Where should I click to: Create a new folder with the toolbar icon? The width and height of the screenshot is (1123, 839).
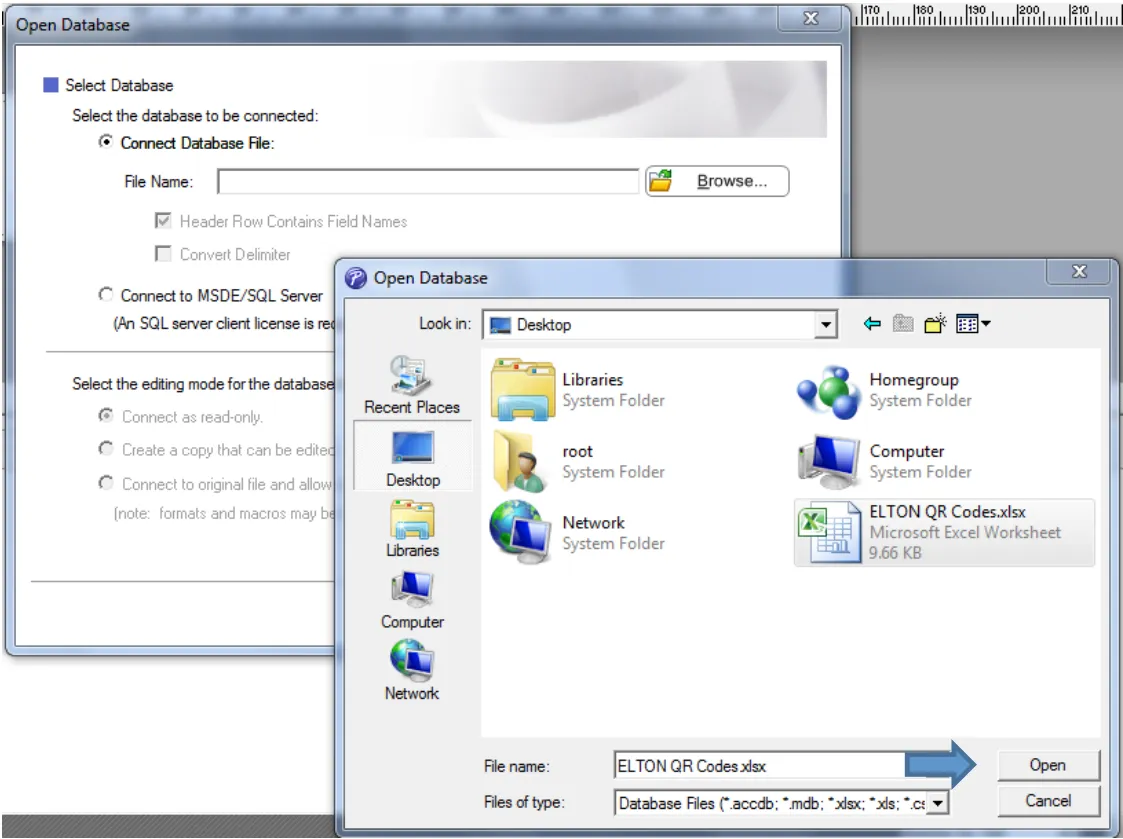tap(935, 324)
